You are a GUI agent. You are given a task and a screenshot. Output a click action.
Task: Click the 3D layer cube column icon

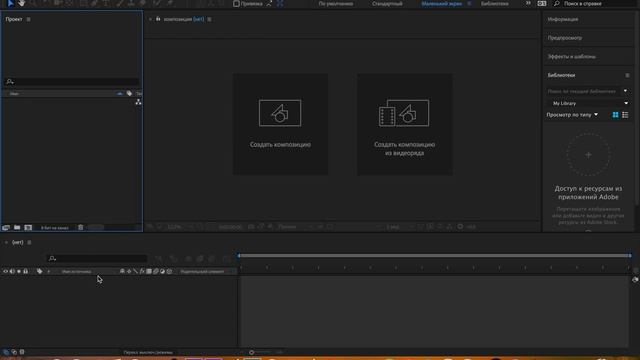pos(169,271)
